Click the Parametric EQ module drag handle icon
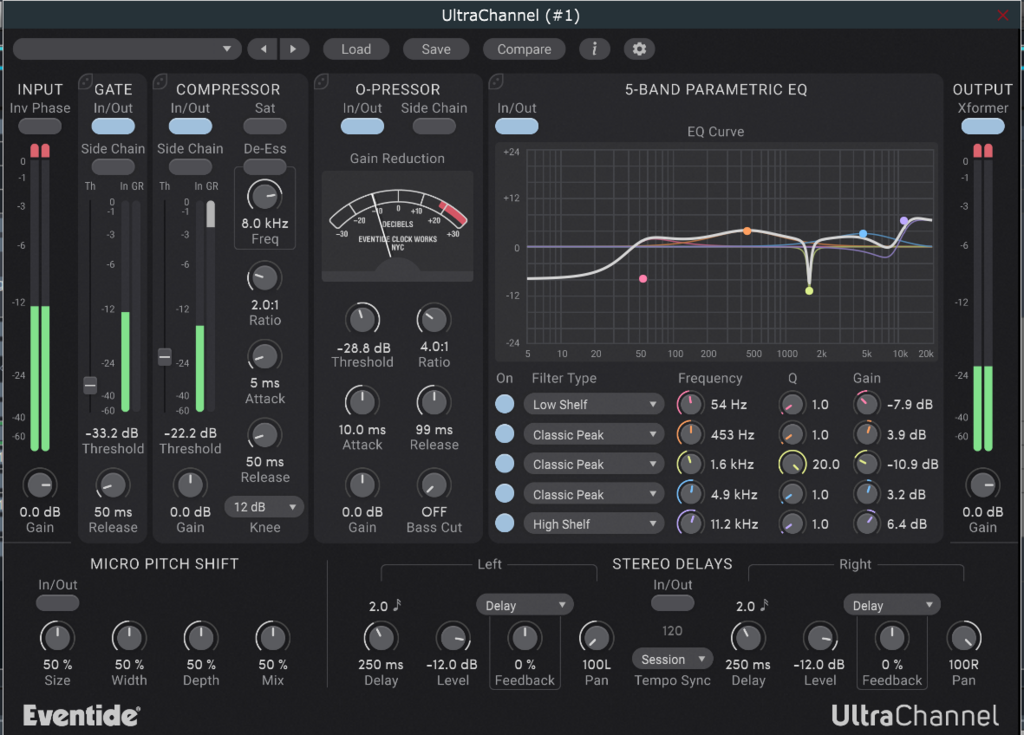Image resolution: width=1024 pixels, height=735 pixels. coord(496,81)
